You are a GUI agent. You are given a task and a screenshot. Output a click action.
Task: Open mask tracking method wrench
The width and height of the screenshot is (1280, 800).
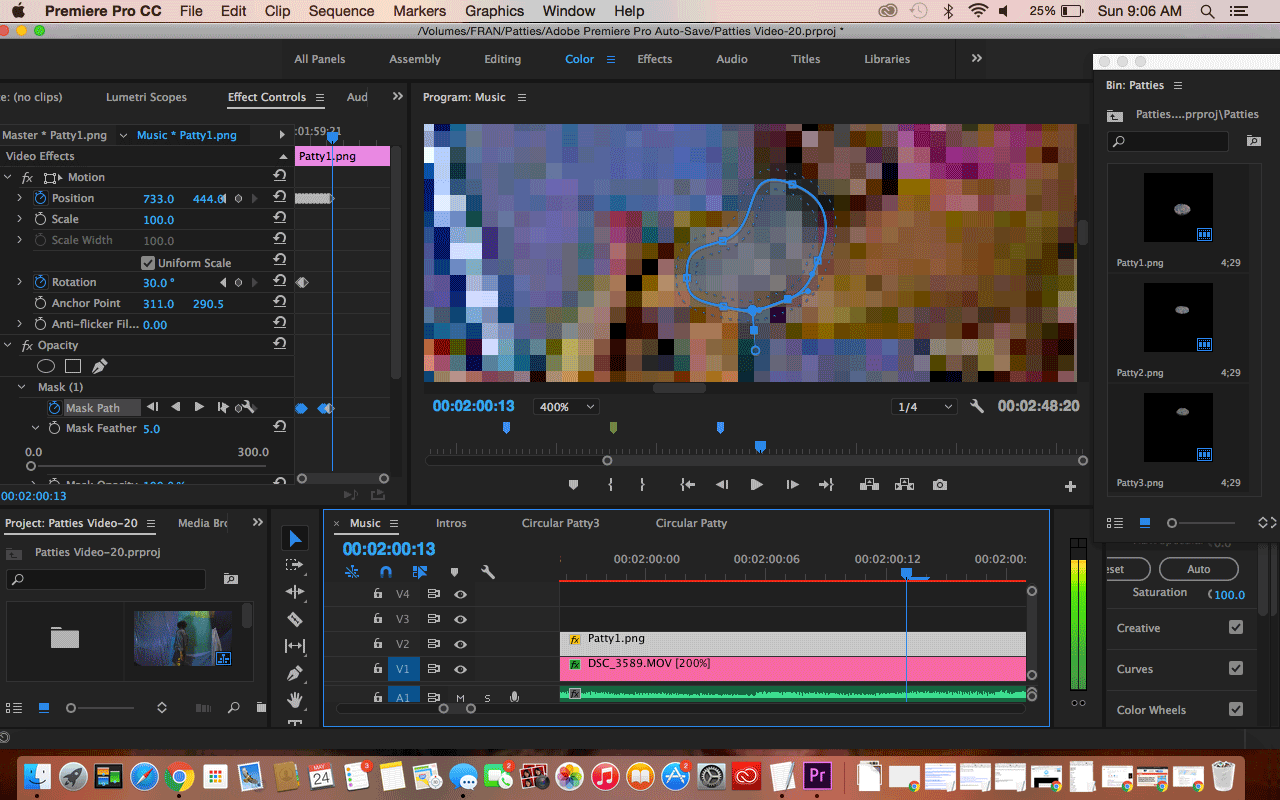(x=248, y=408)
